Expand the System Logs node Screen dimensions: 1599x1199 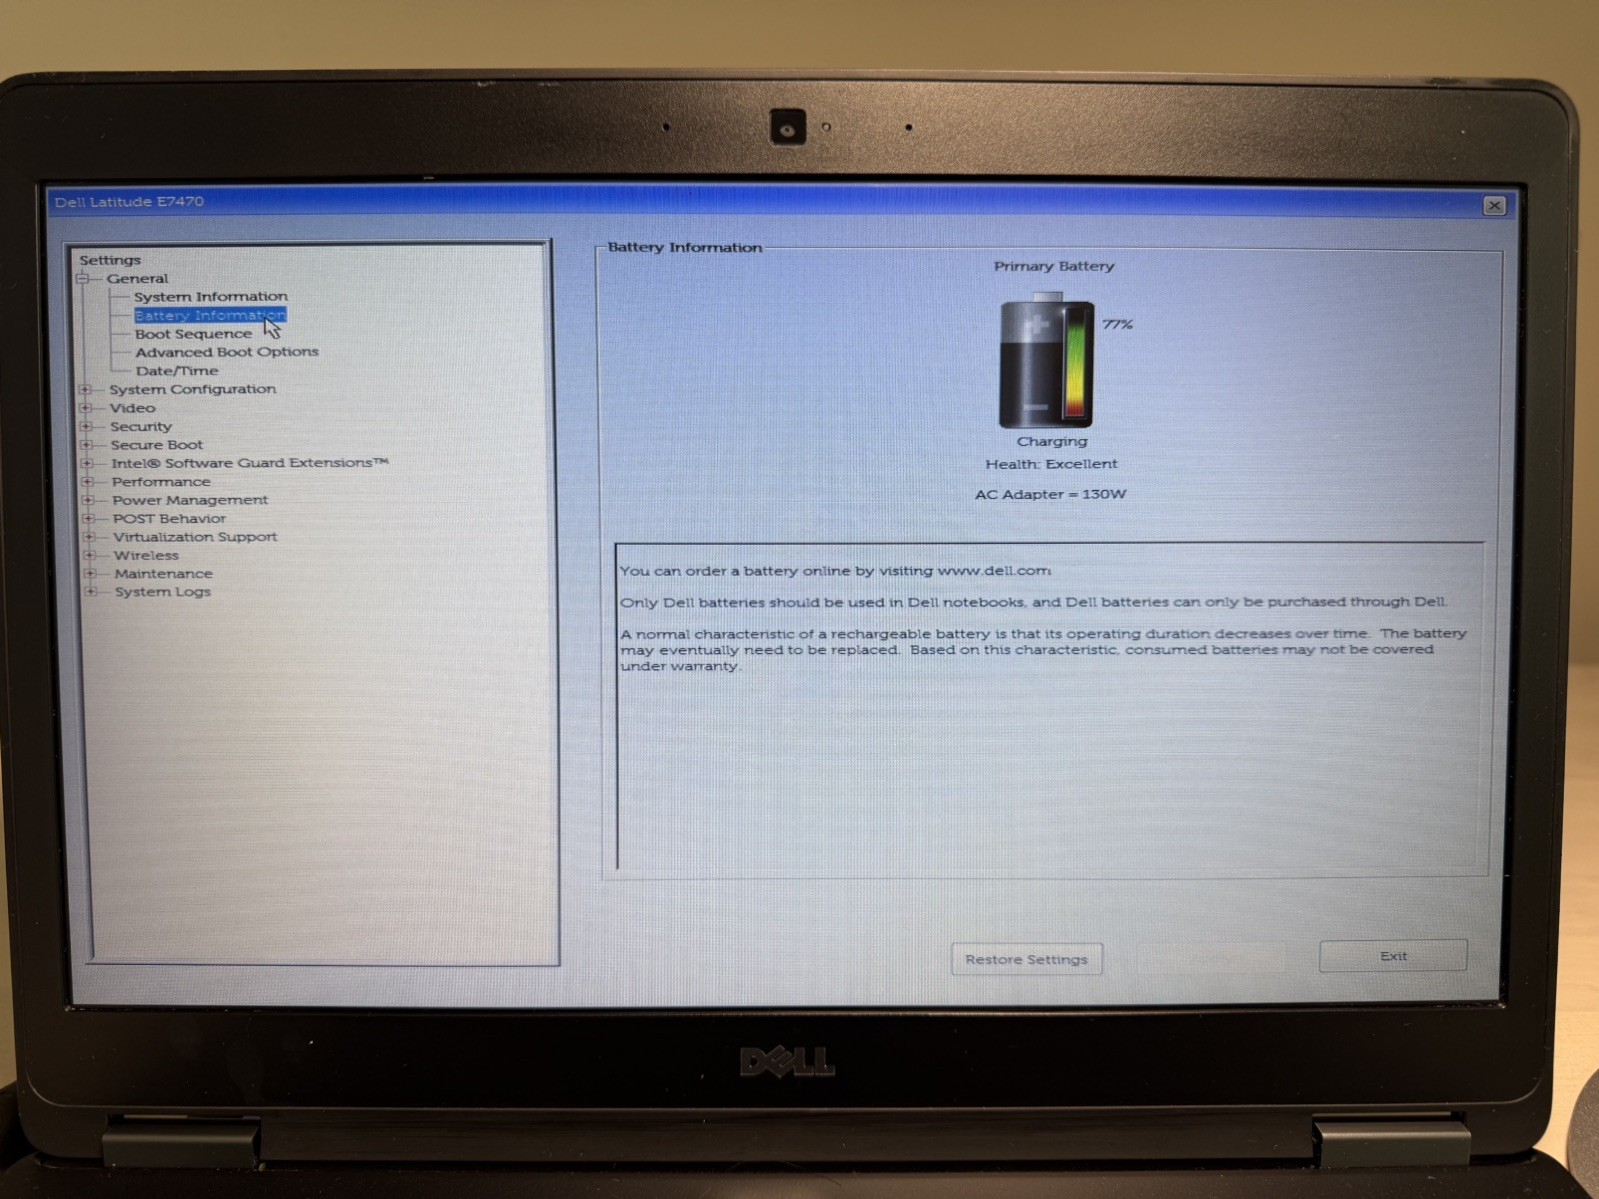(91, 592)
